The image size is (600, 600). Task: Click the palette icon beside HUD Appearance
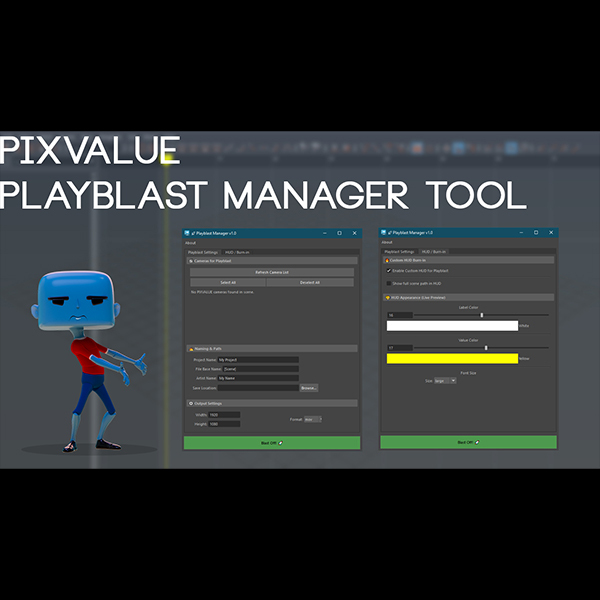tap(388, 297)
